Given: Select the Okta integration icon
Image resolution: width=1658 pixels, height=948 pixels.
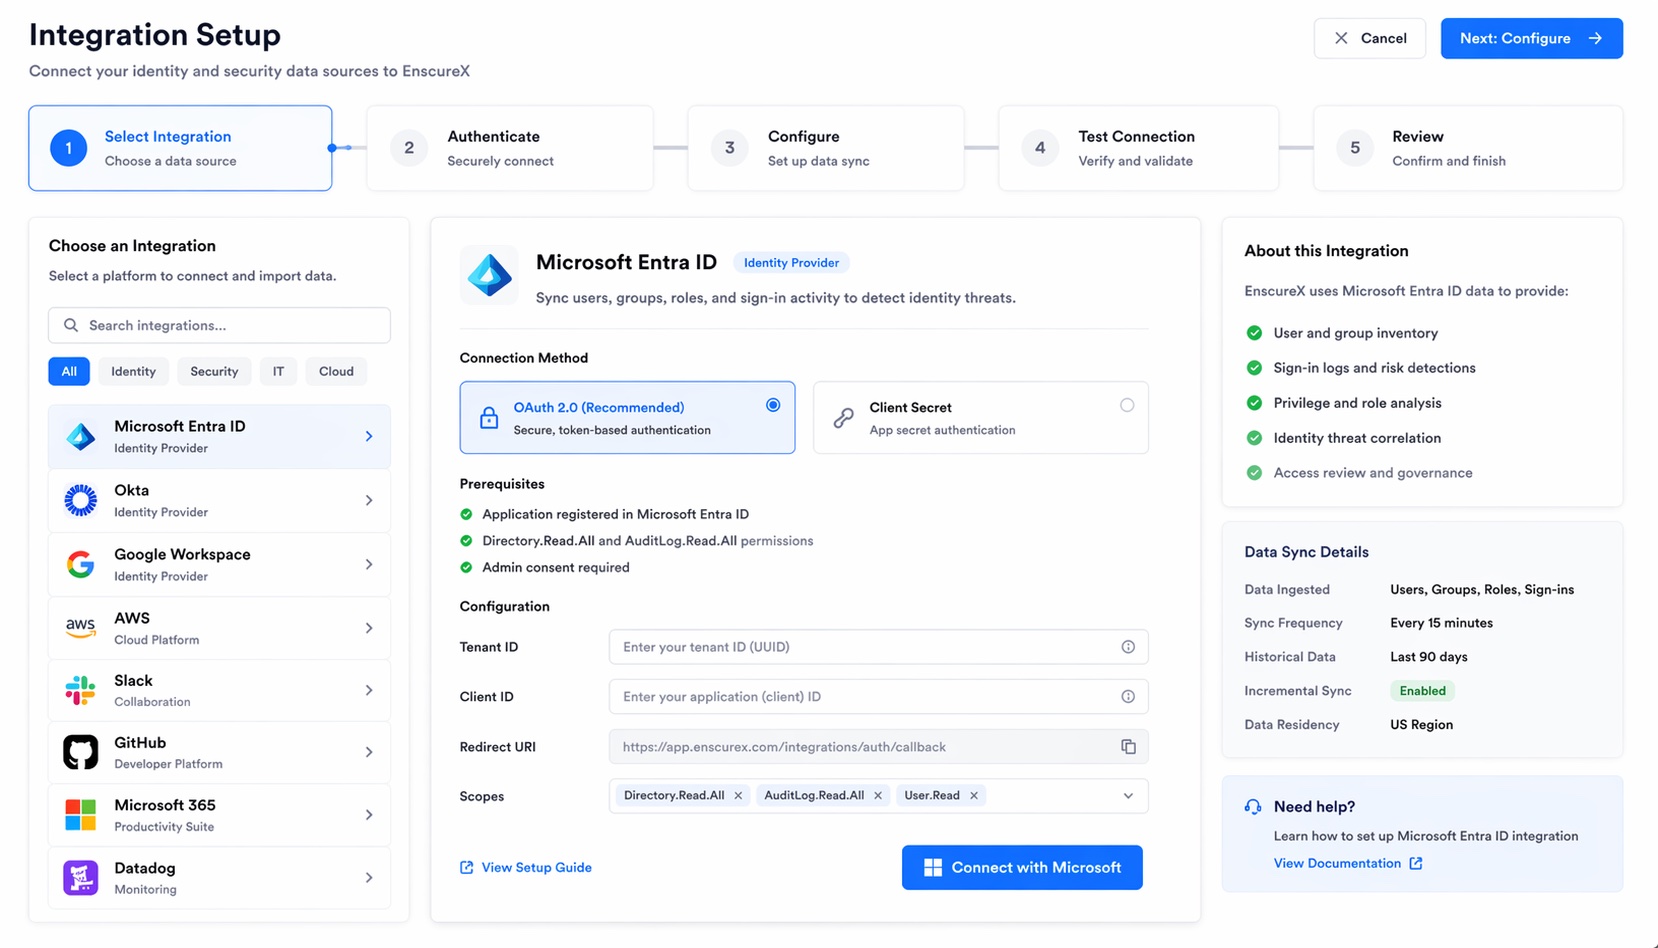Looking at the screenshot, I should tap(80, 500).
